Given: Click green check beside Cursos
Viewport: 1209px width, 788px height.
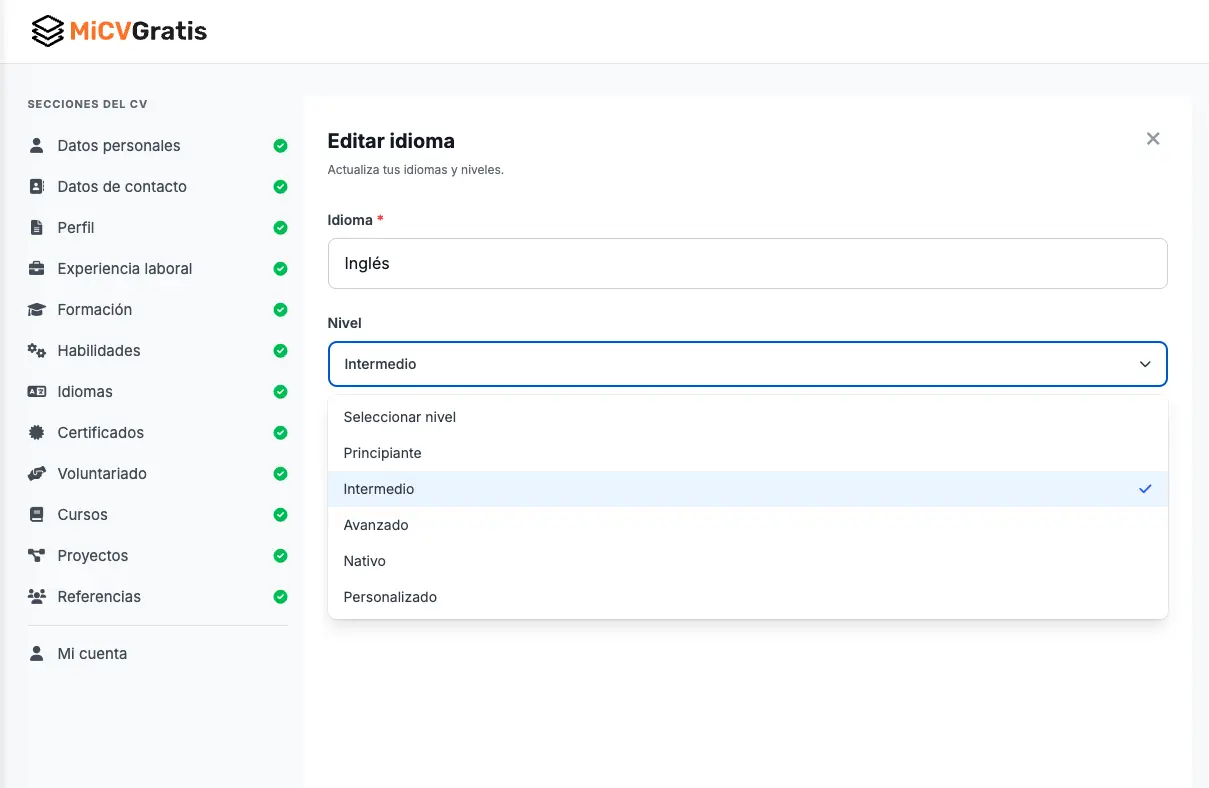Looking at the screenshot, I should tap(280, 515).
